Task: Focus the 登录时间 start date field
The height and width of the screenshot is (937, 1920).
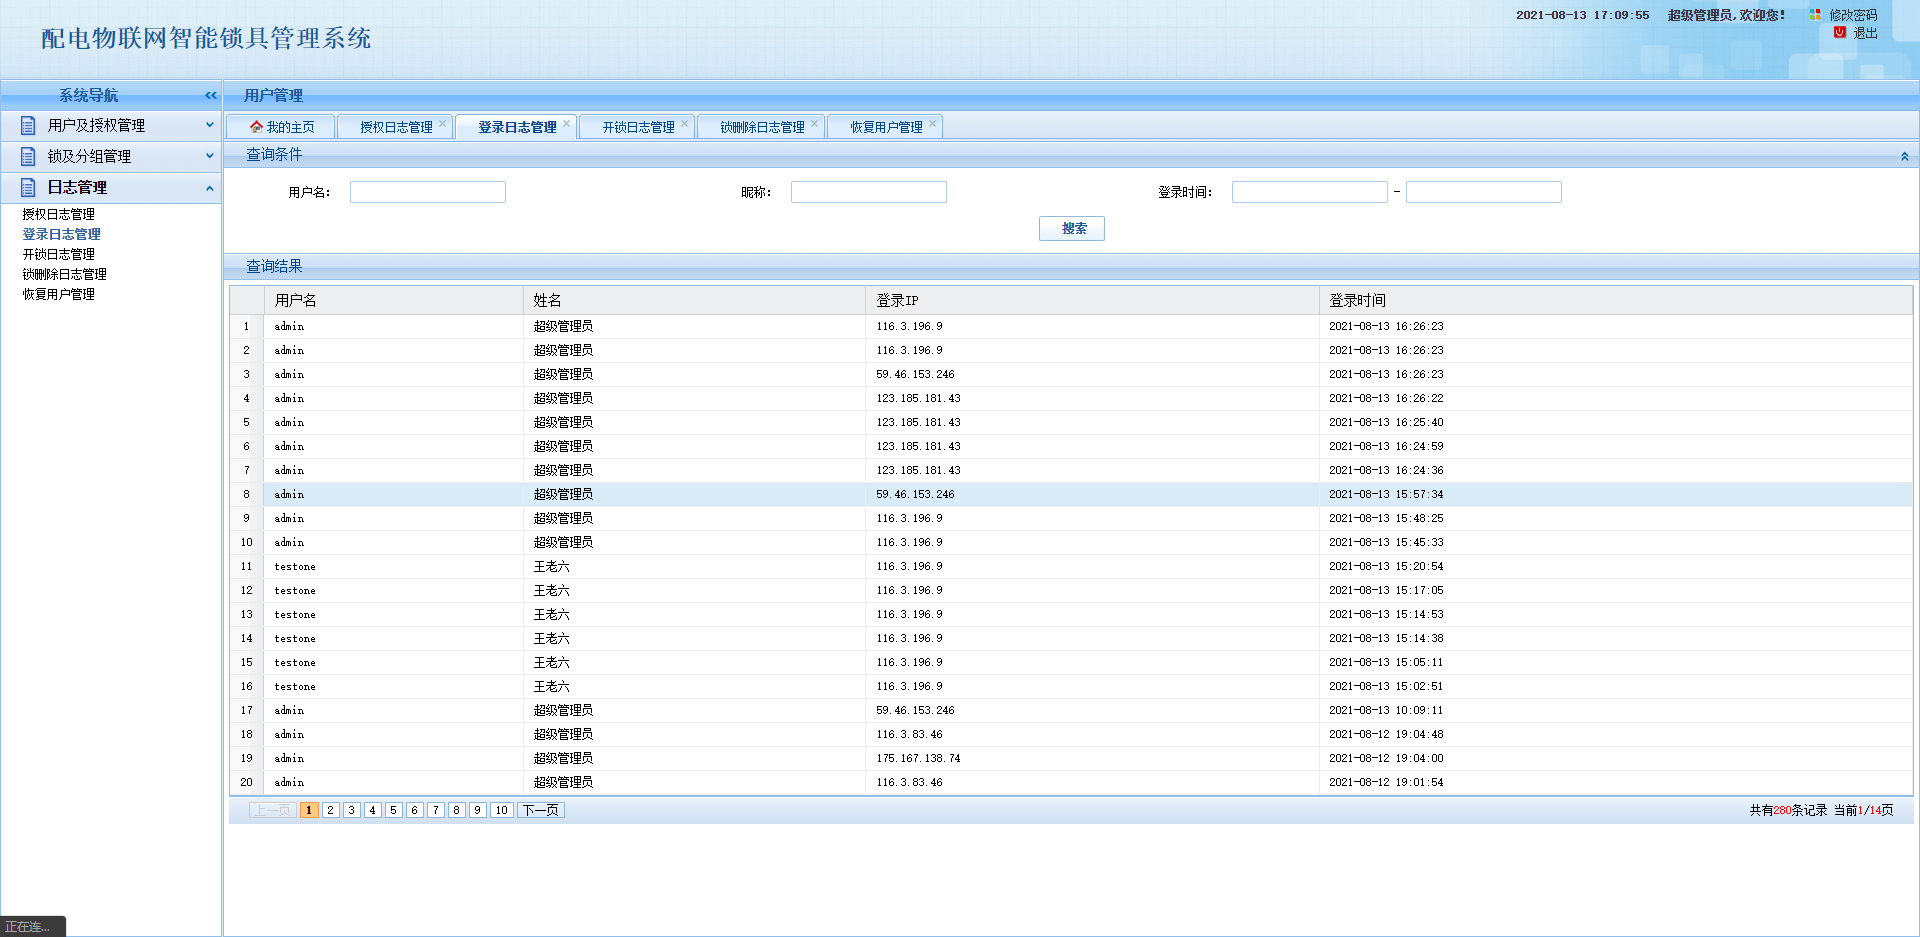Action: pyautogui.click(x=1310, y=192)
